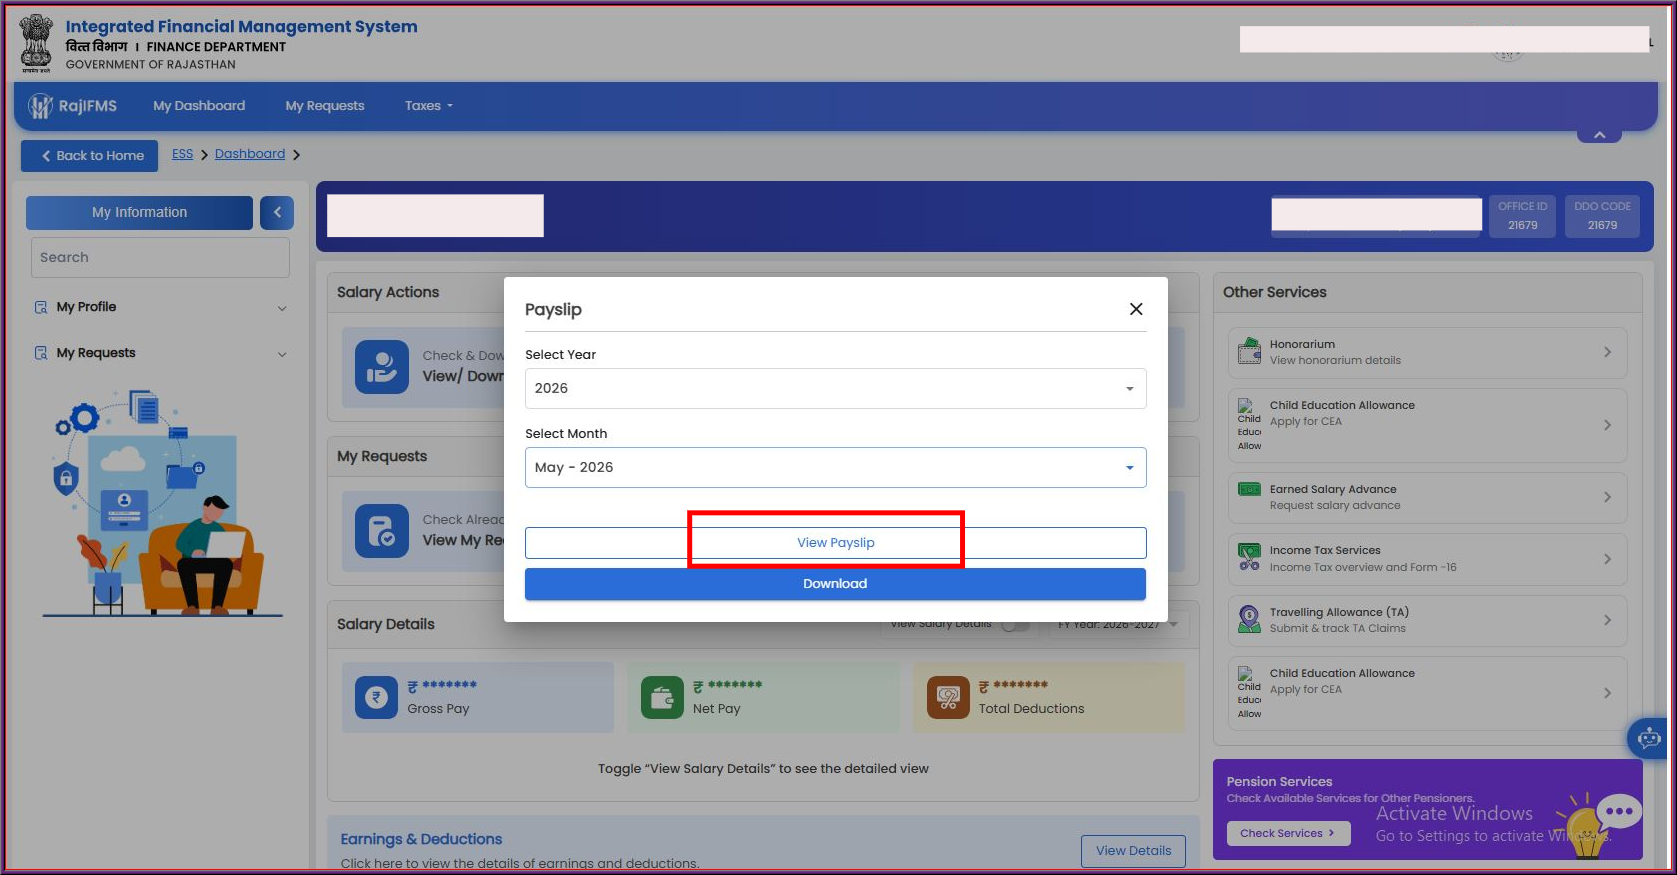Viewport: 1677px width, 875px height.
Task: Open My Requests in top navigation
Action: (325, 106)
